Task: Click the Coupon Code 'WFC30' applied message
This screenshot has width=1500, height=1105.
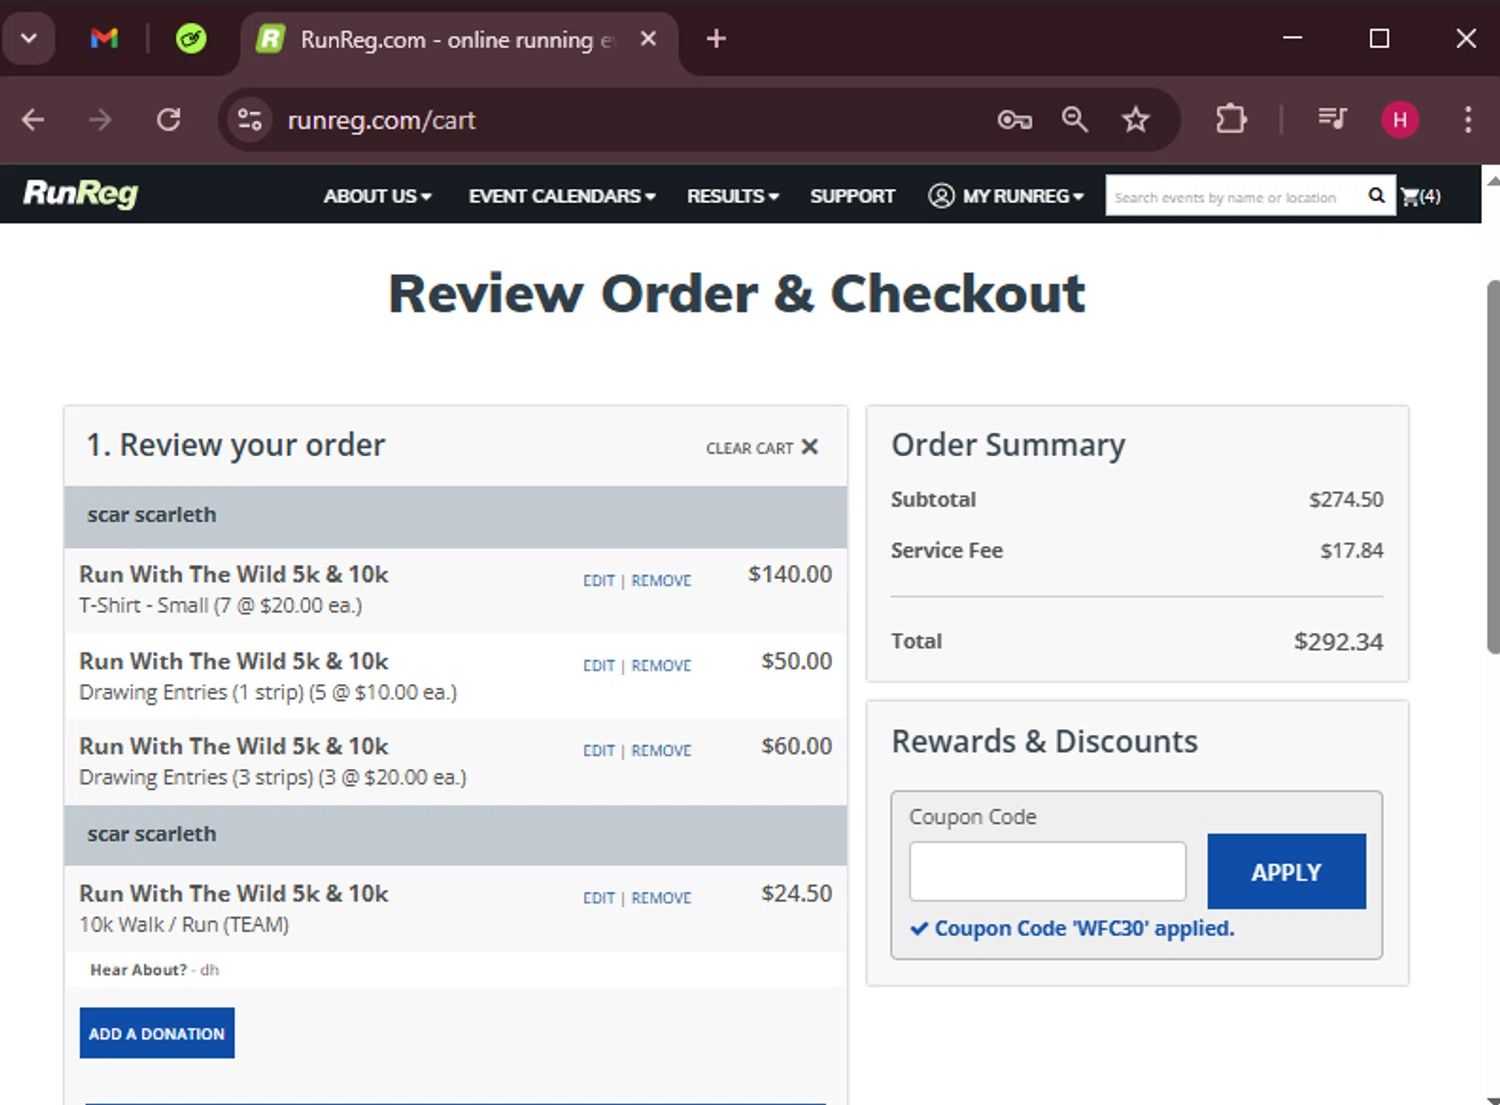Action: coord(1073,928)
